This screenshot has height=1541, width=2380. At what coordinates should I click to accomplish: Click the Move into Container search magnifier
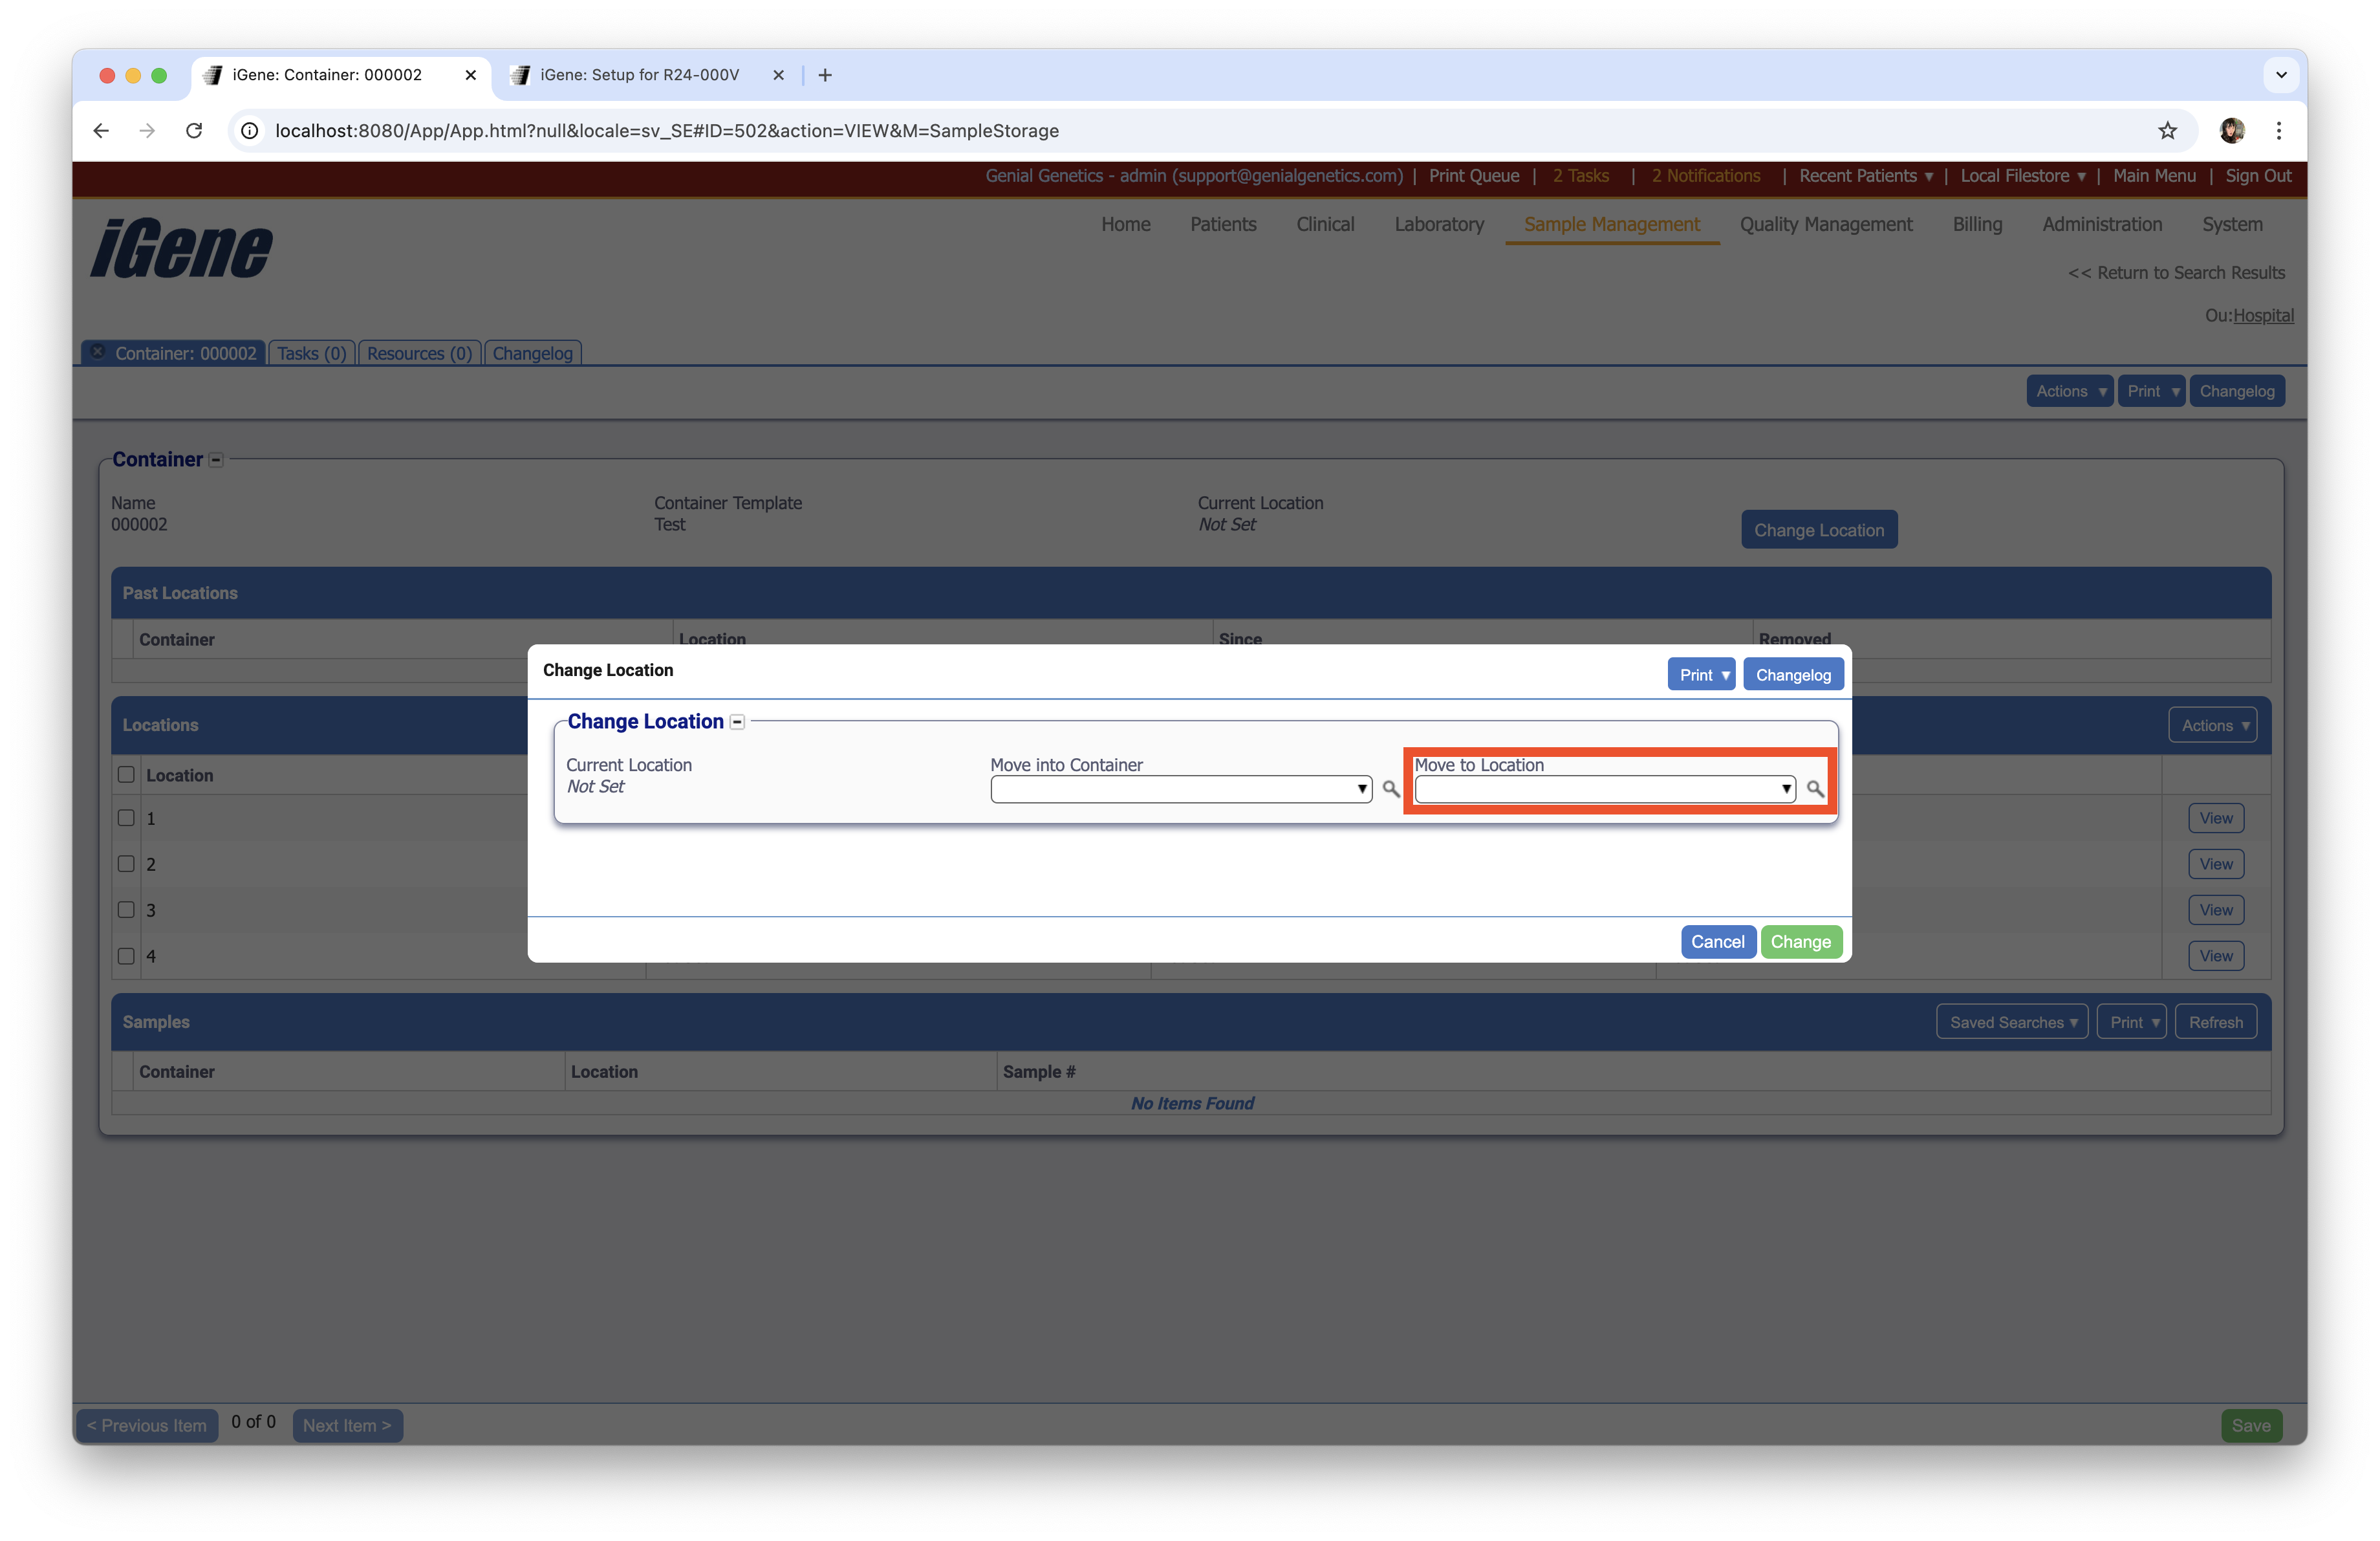[1390, 789]
